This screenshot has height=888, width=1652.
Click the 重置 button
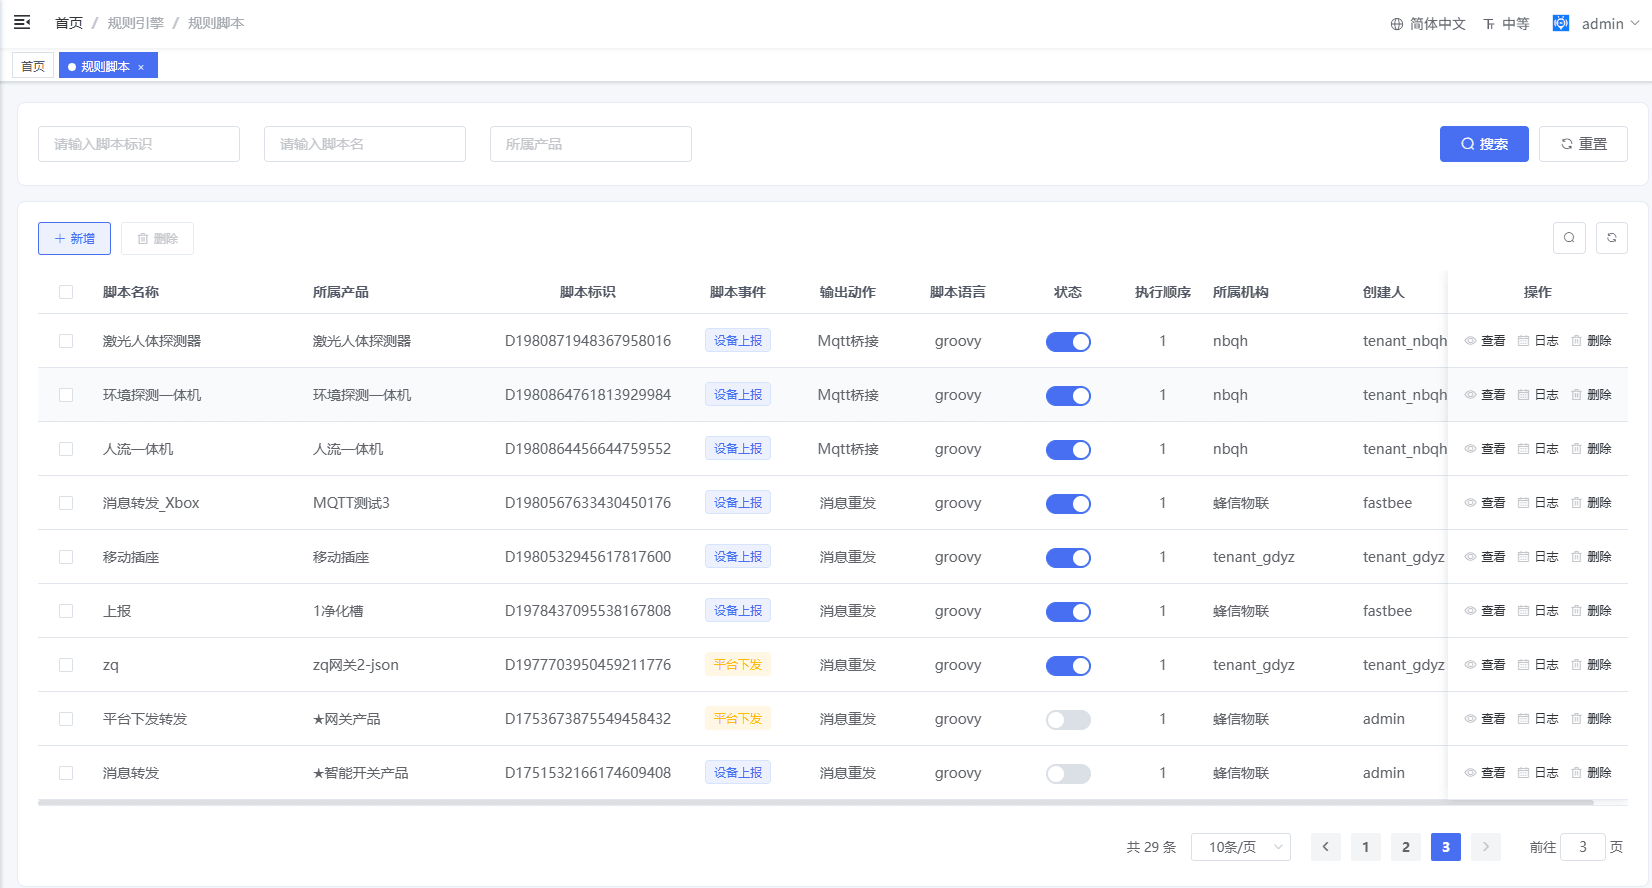tap(1583, 144)
